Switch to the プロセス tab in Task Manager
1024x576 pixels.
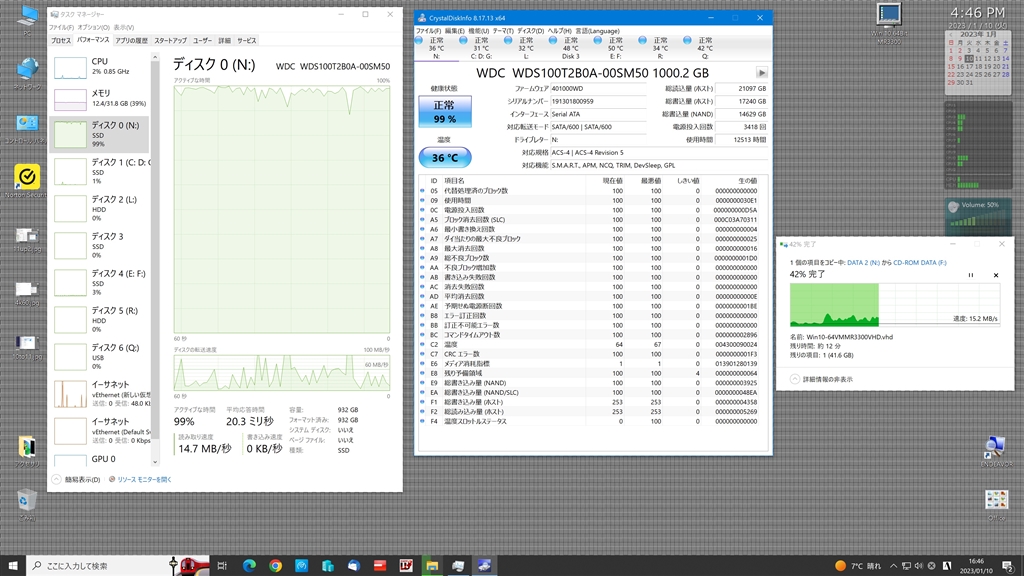point(61,40)
